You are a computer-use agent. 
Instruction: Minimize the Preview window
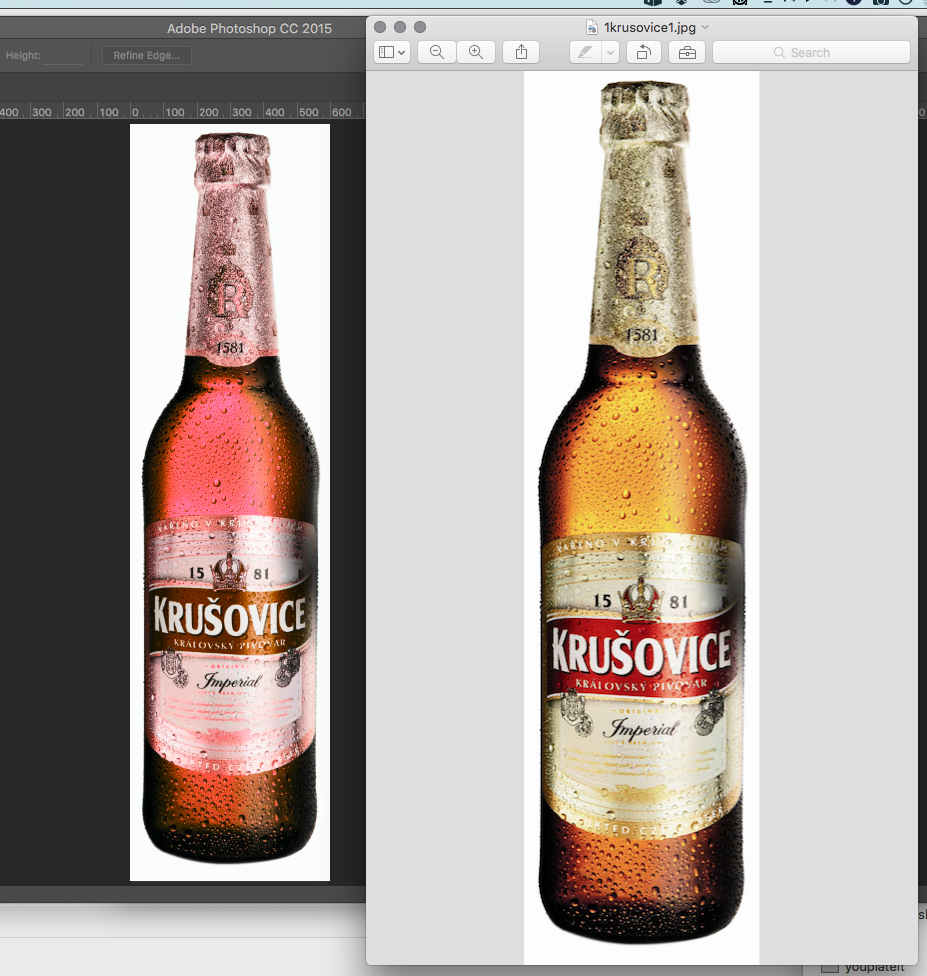400,27
